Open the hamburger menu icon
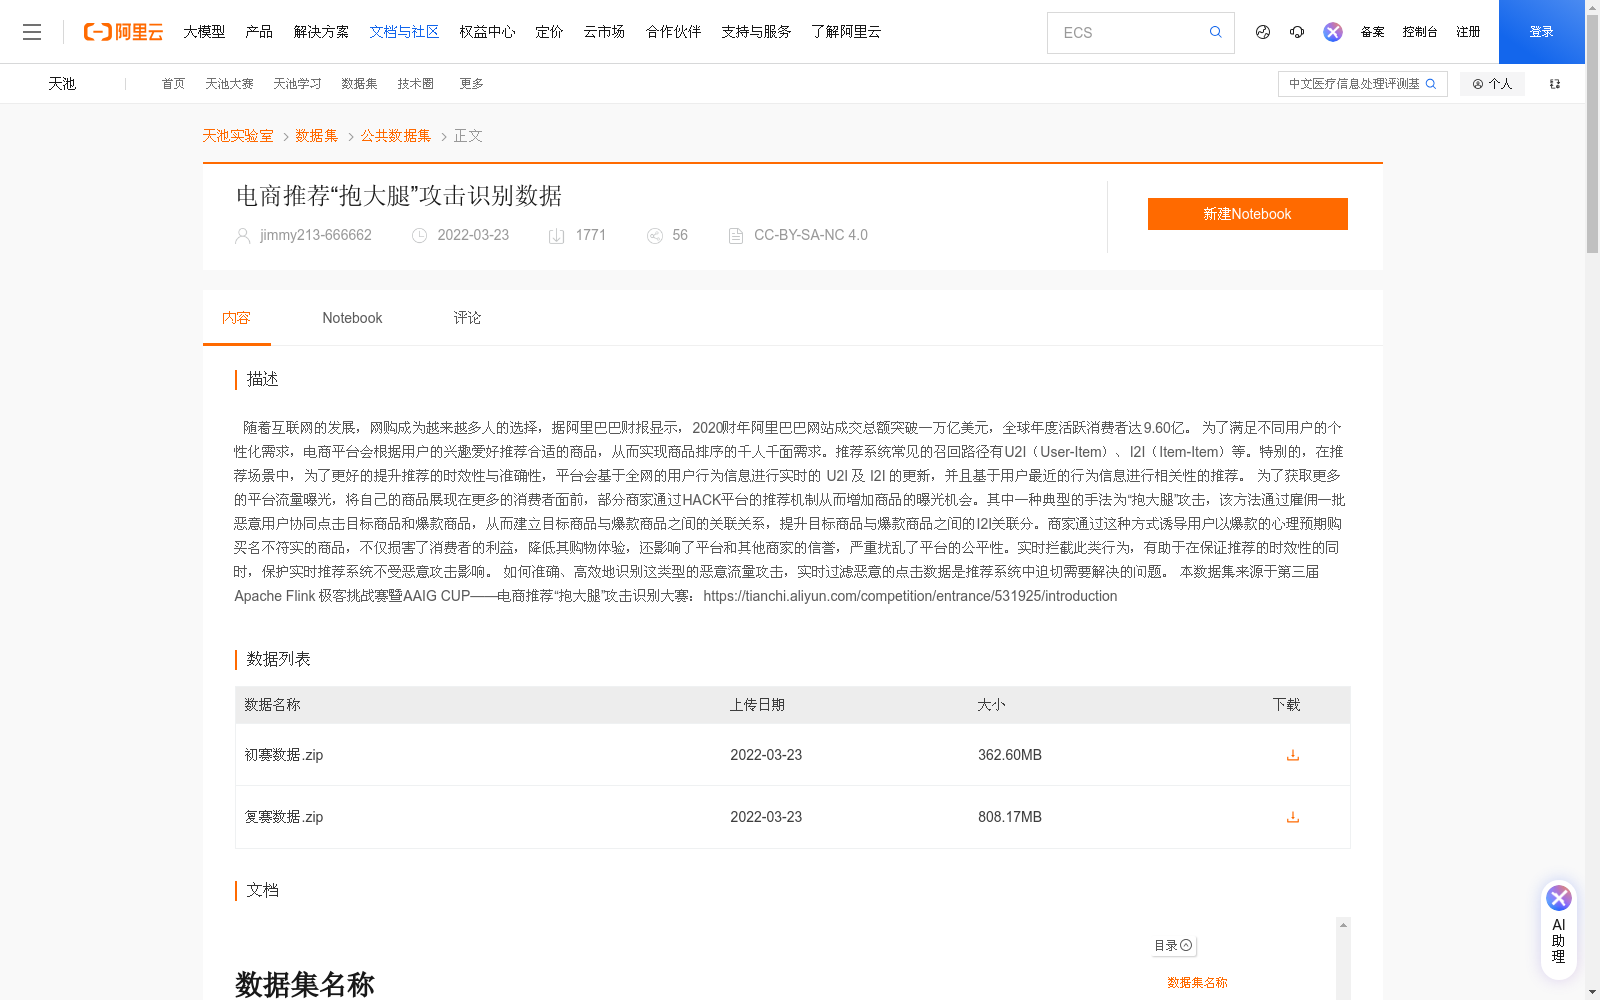The image size is (1600, 1000). click(x=32, y=32)
